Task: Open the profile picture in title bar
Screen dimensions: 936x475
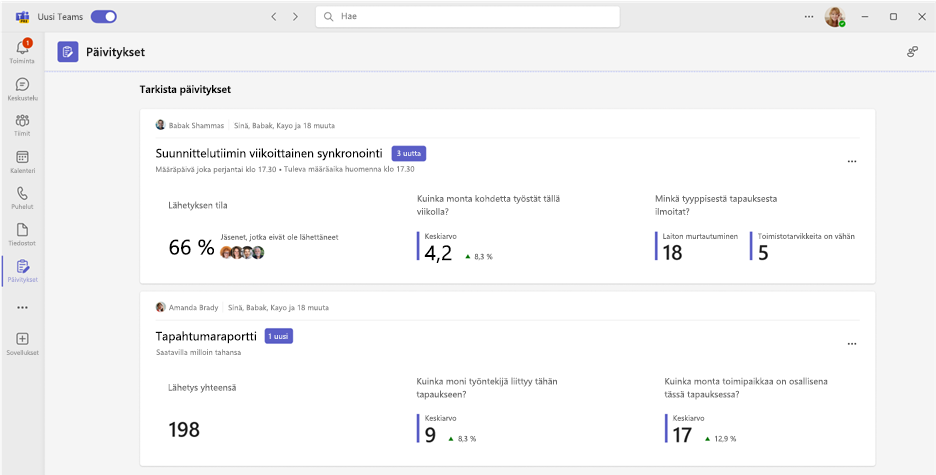Action: point(835,17)
